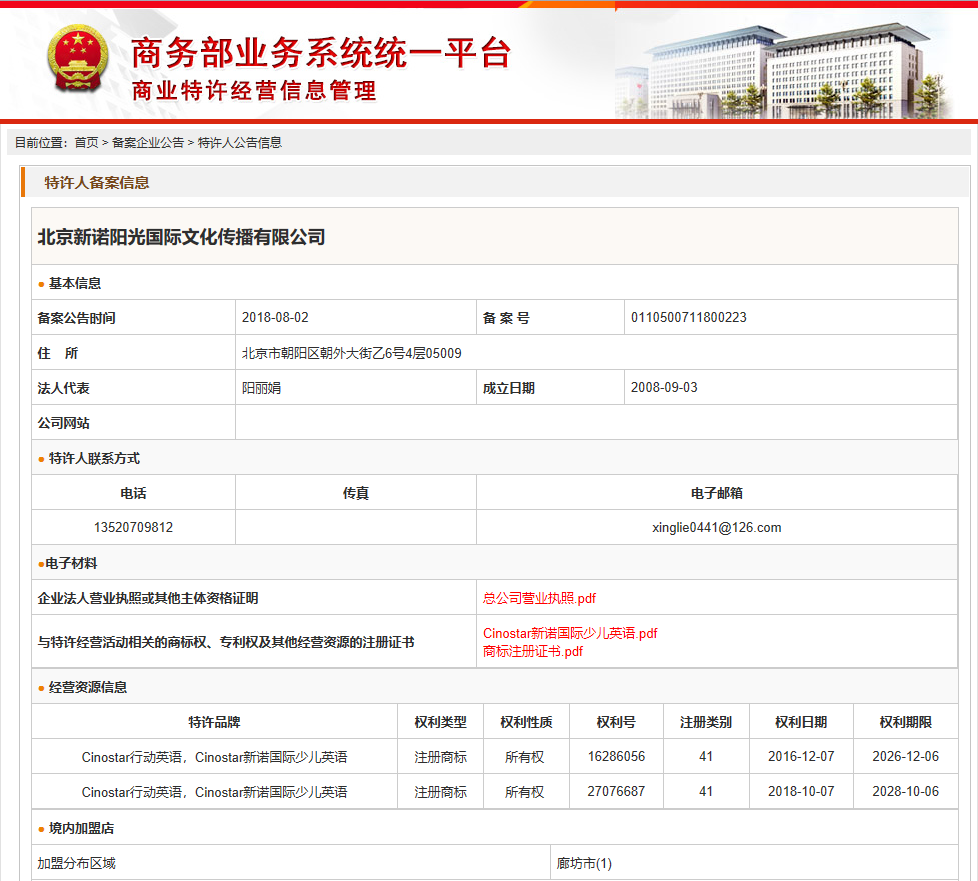The image size is (978, 881).
Task: Click the 公司网站 label cell
Action: click(x=133, y=422)
